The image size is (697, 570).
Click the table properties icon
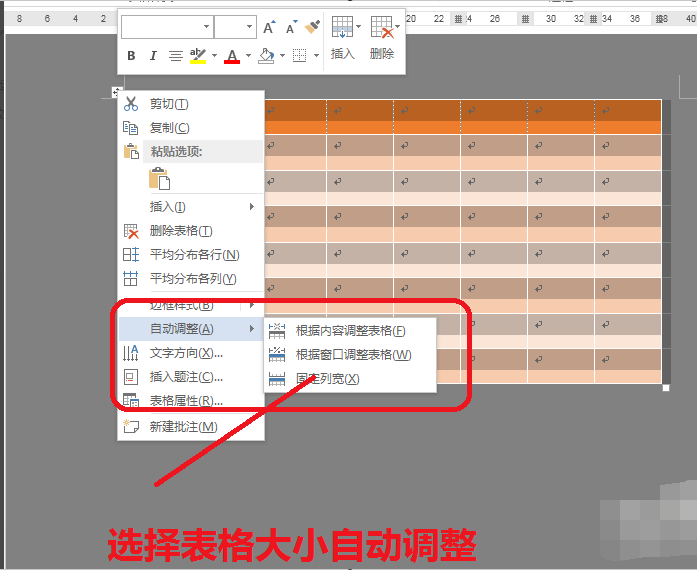point(131,401)
